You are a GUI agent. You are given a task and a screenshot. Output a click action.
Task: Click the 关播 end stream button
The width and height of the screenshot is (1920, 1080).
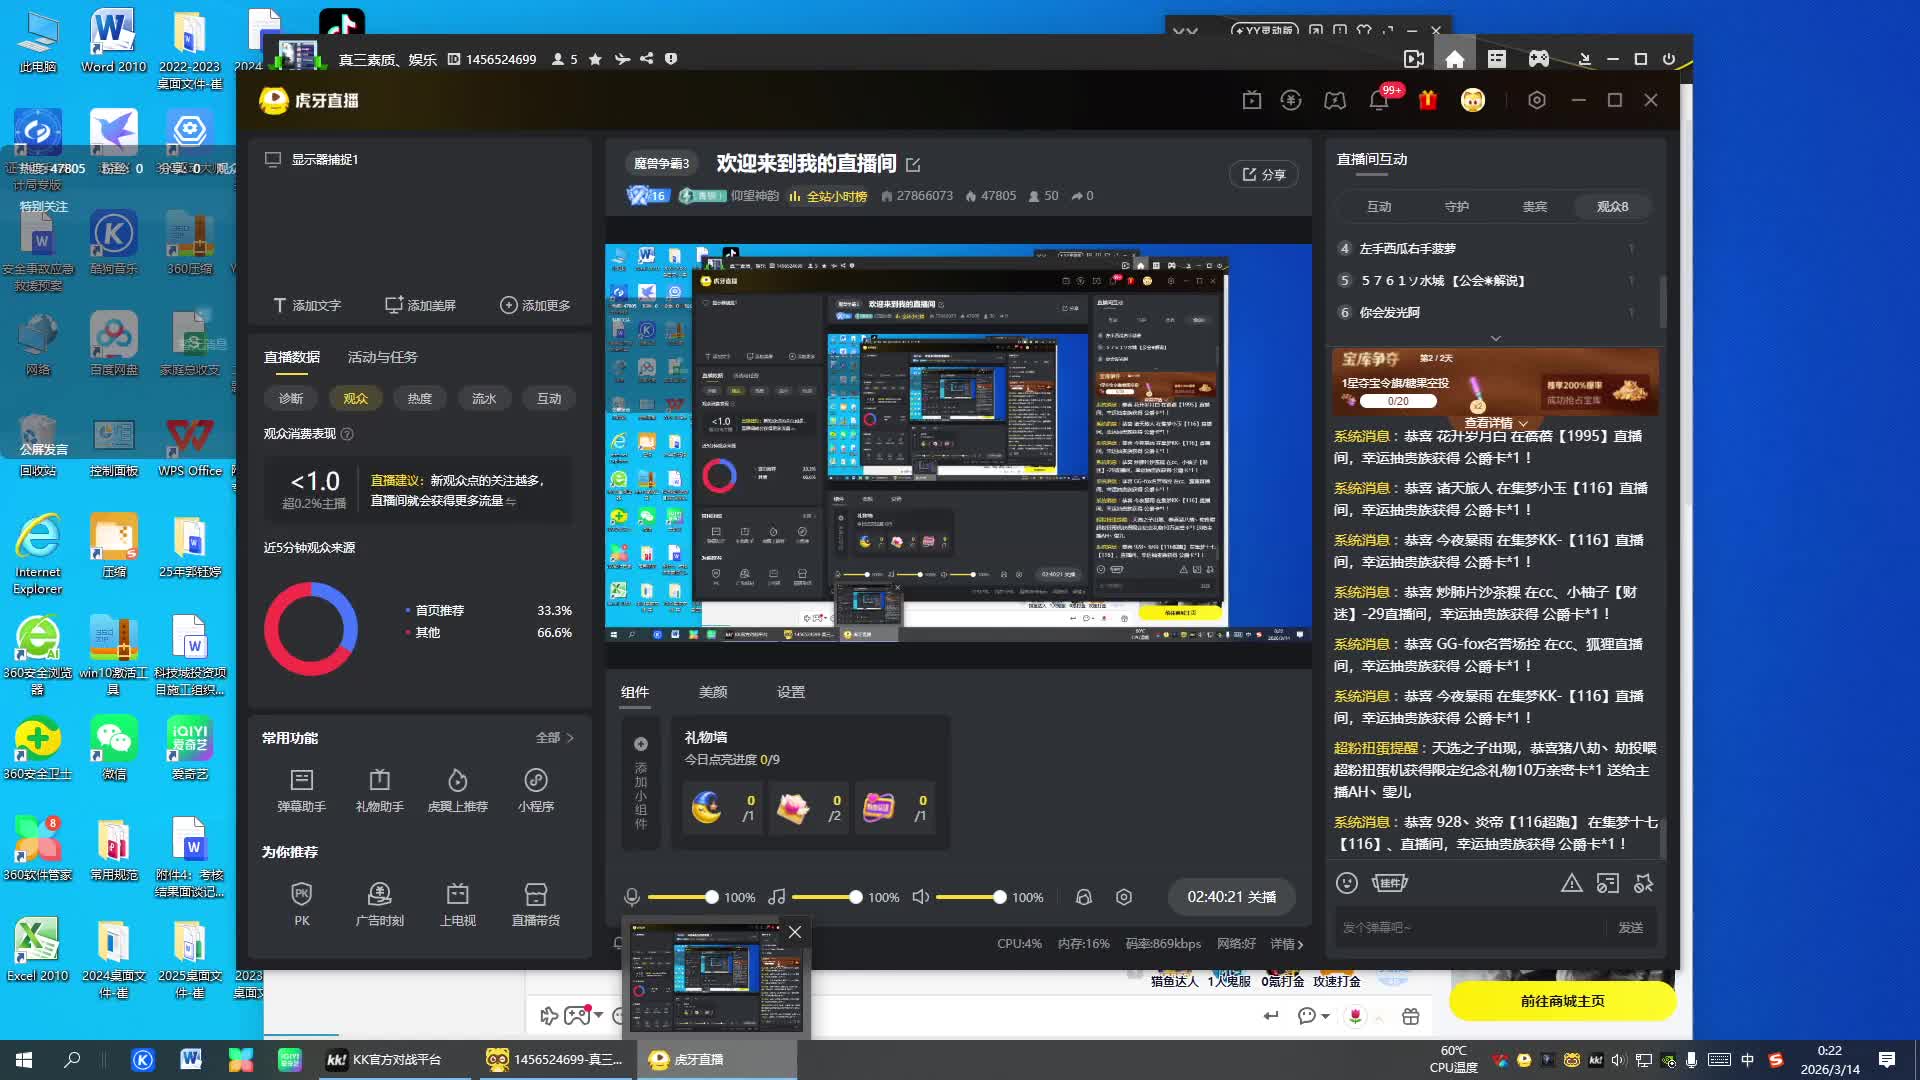[x=1231, y=897]
